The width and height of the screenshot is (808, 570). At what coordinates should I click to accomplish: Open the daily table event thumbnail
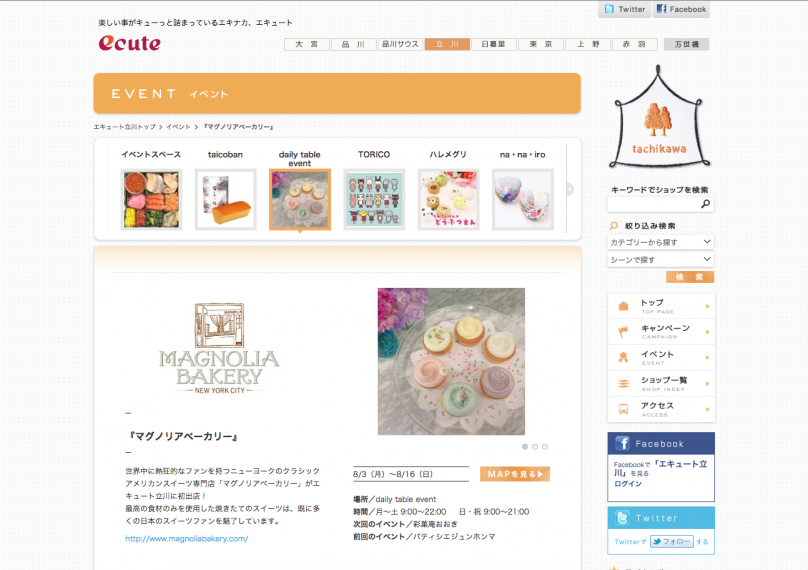click(300, 199)
